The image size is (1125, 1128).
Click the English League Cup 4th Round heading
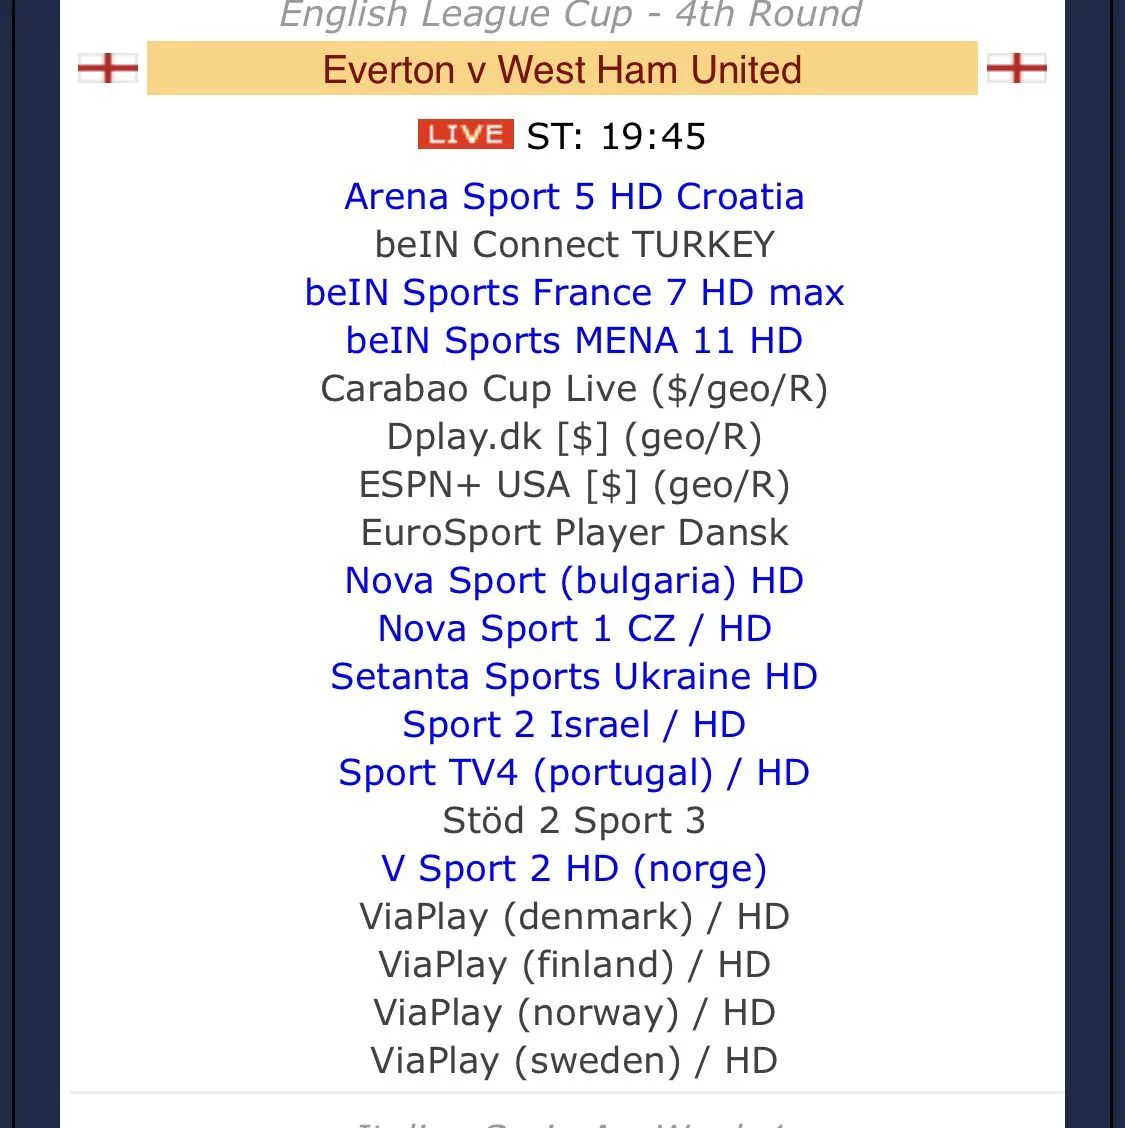pos(570,14)
